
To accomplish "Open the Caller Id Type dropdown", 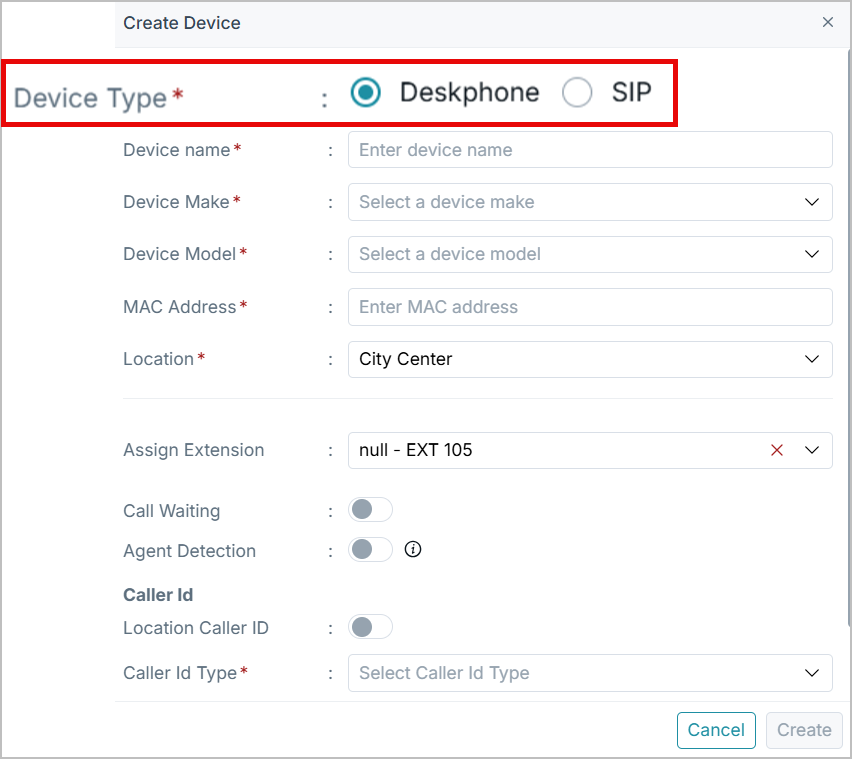I will 590,673.
